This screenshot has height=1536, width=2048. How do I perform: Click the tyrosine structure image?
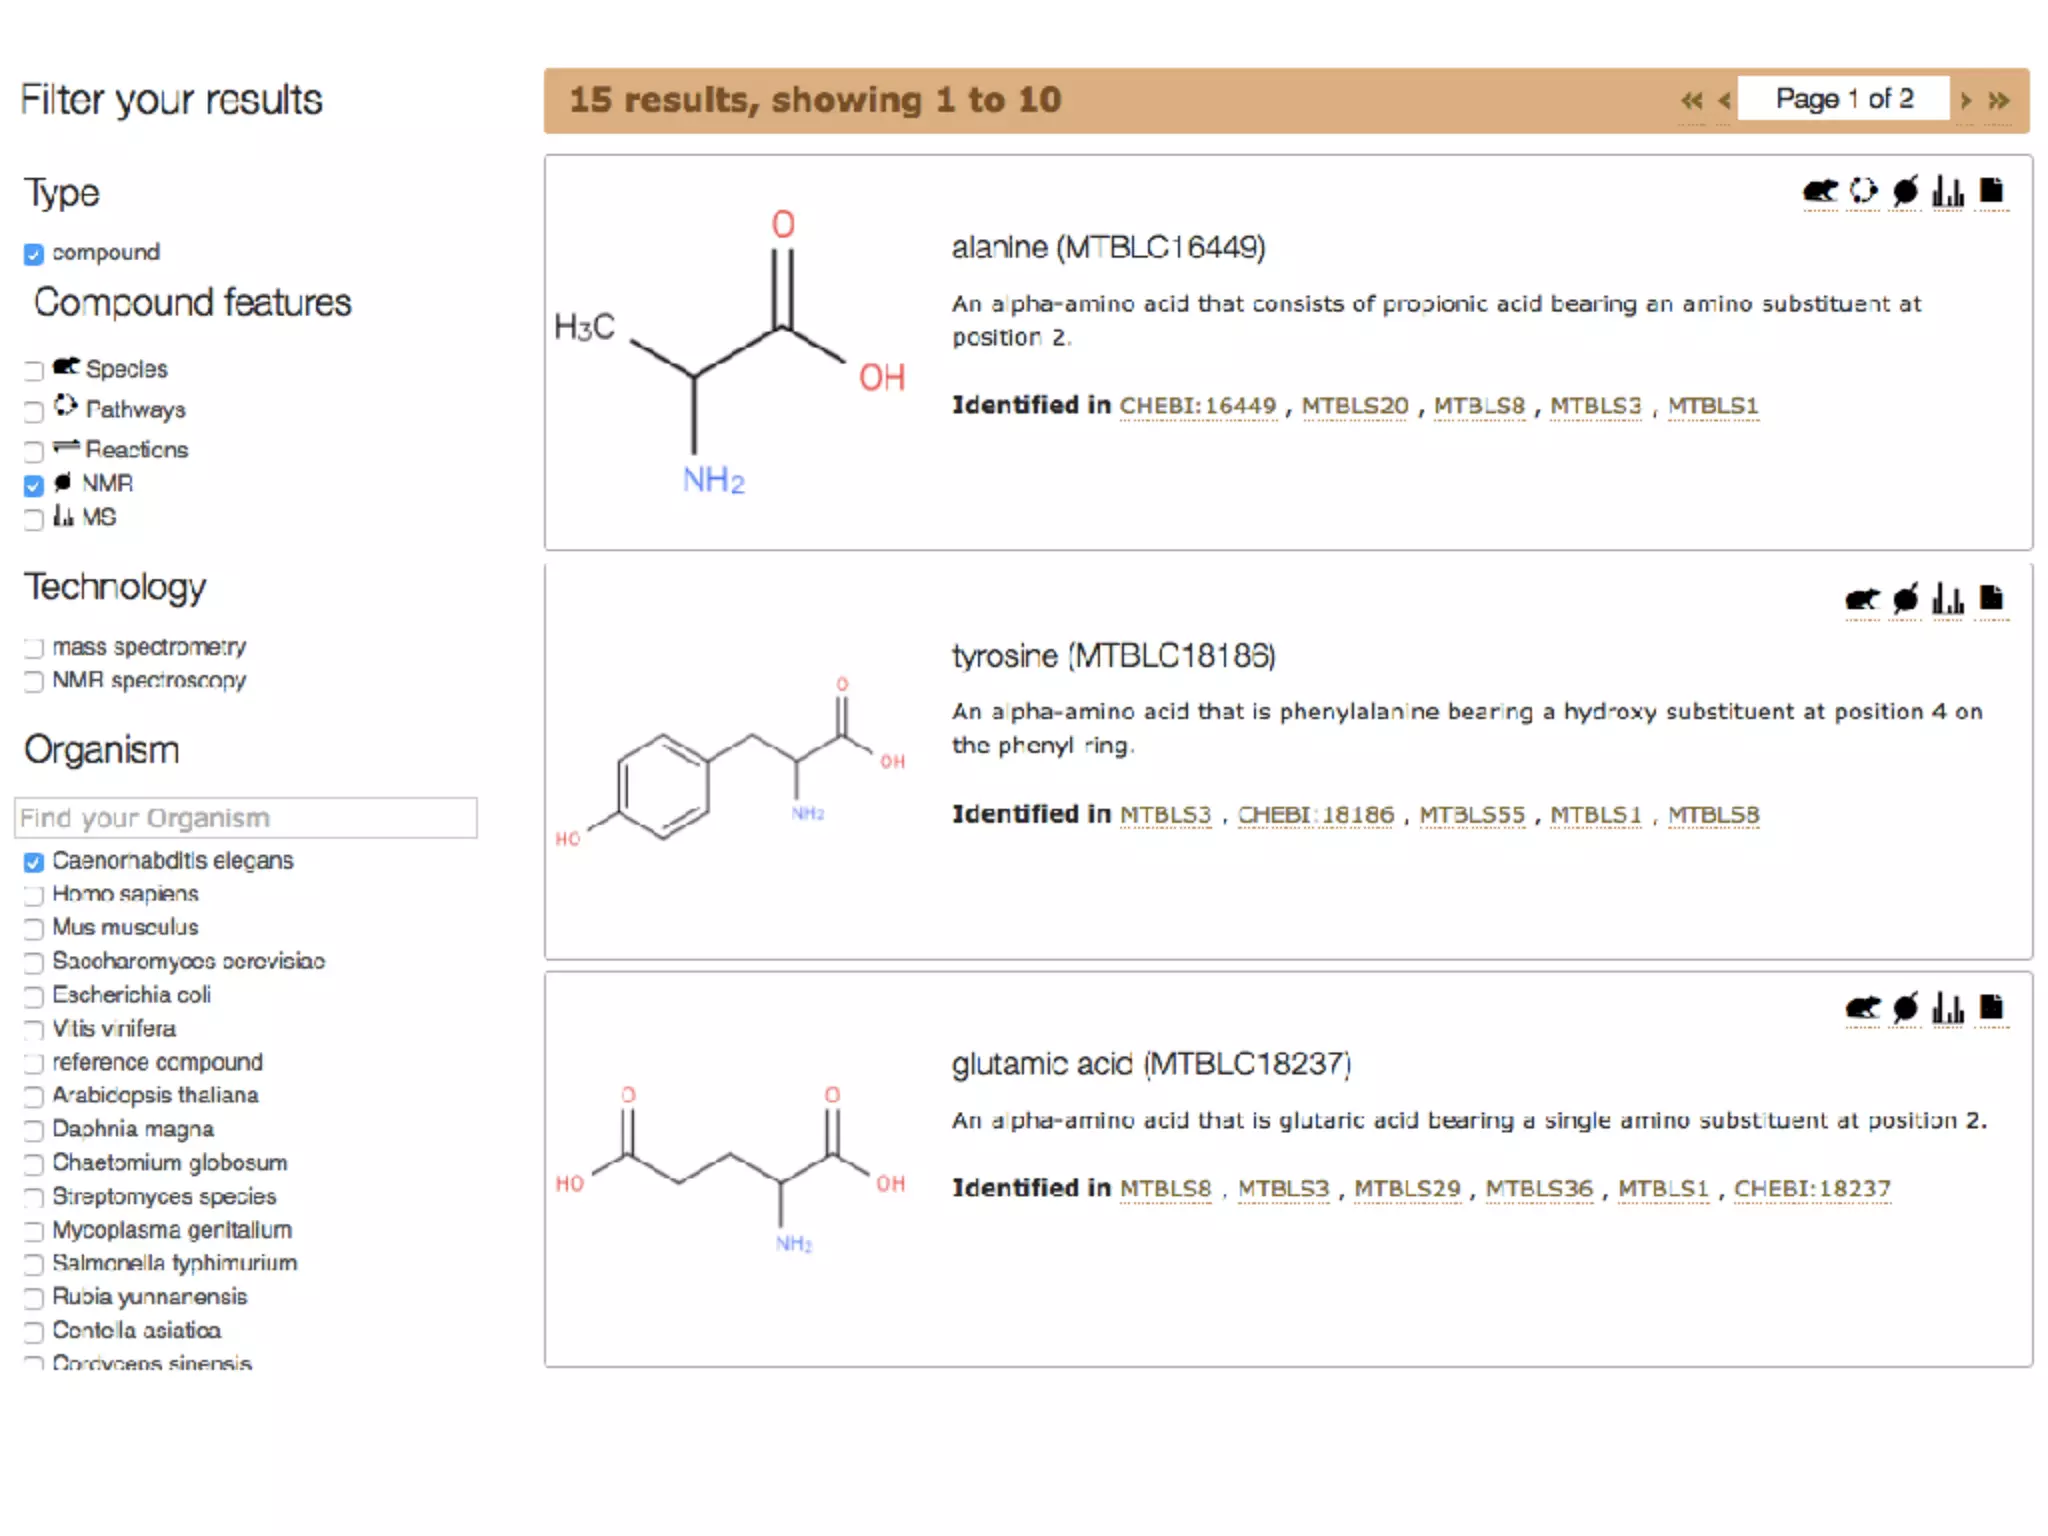(x=730, y=762)
